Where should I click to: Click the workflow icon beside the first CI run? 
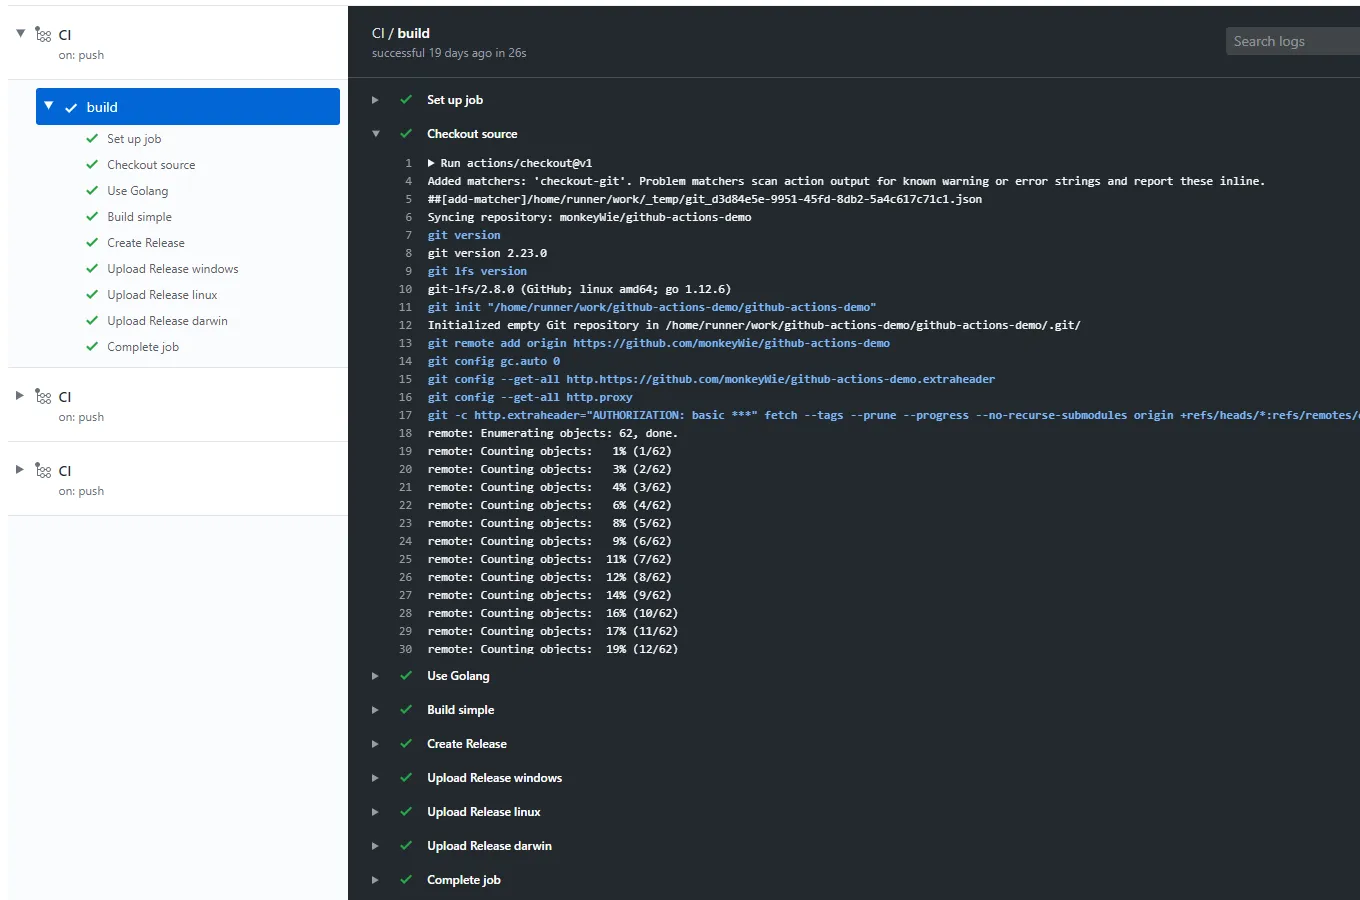43,35
